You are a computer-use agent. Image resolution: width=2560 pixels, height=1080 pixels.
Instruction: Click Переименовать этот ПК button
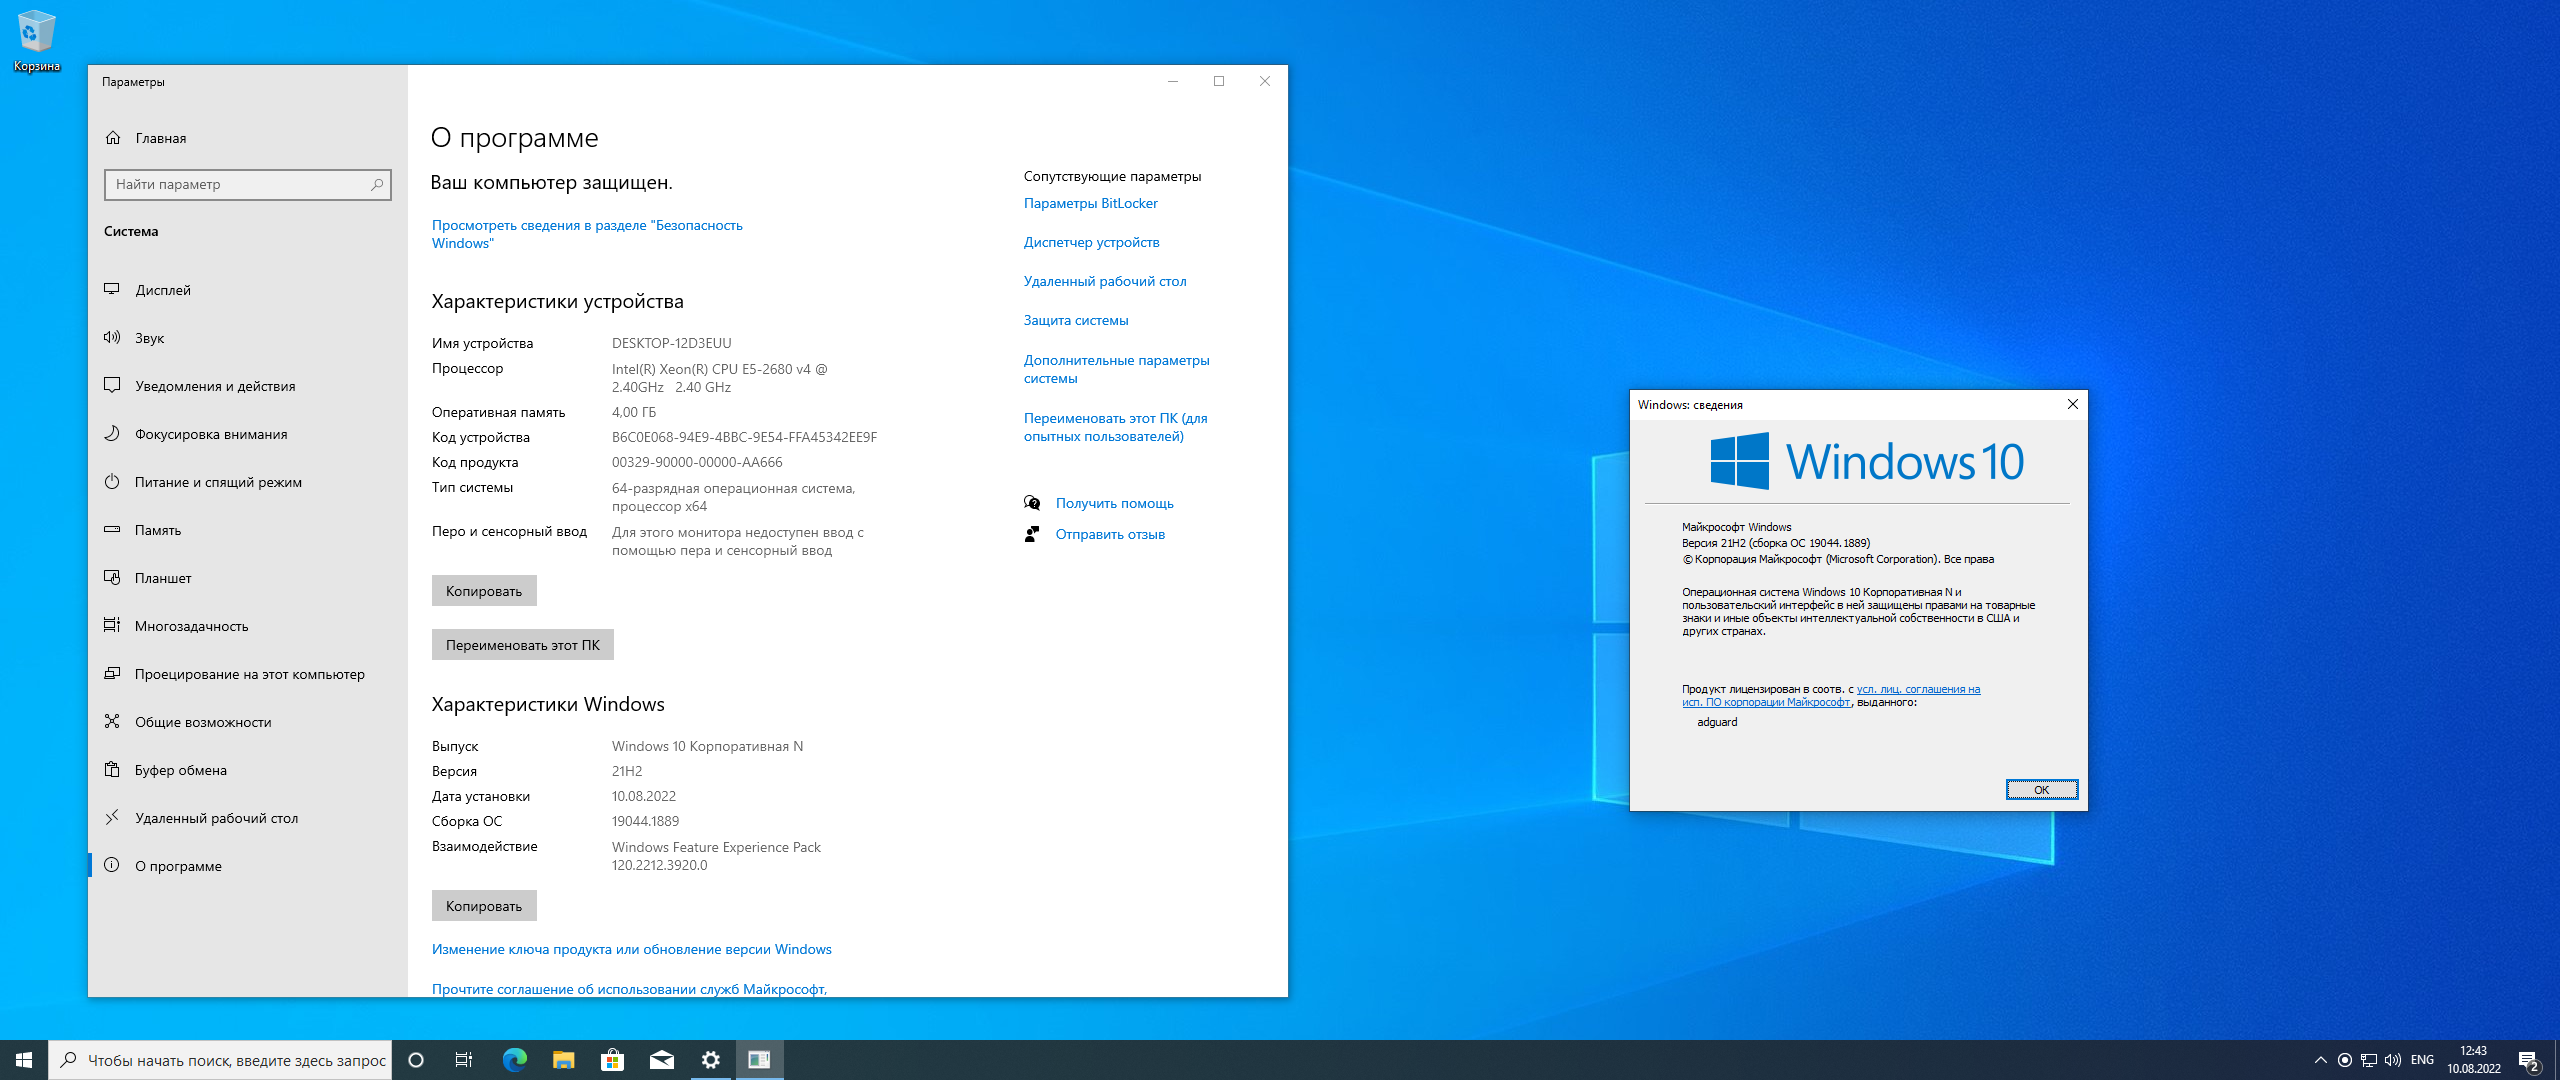coord(523,645)
